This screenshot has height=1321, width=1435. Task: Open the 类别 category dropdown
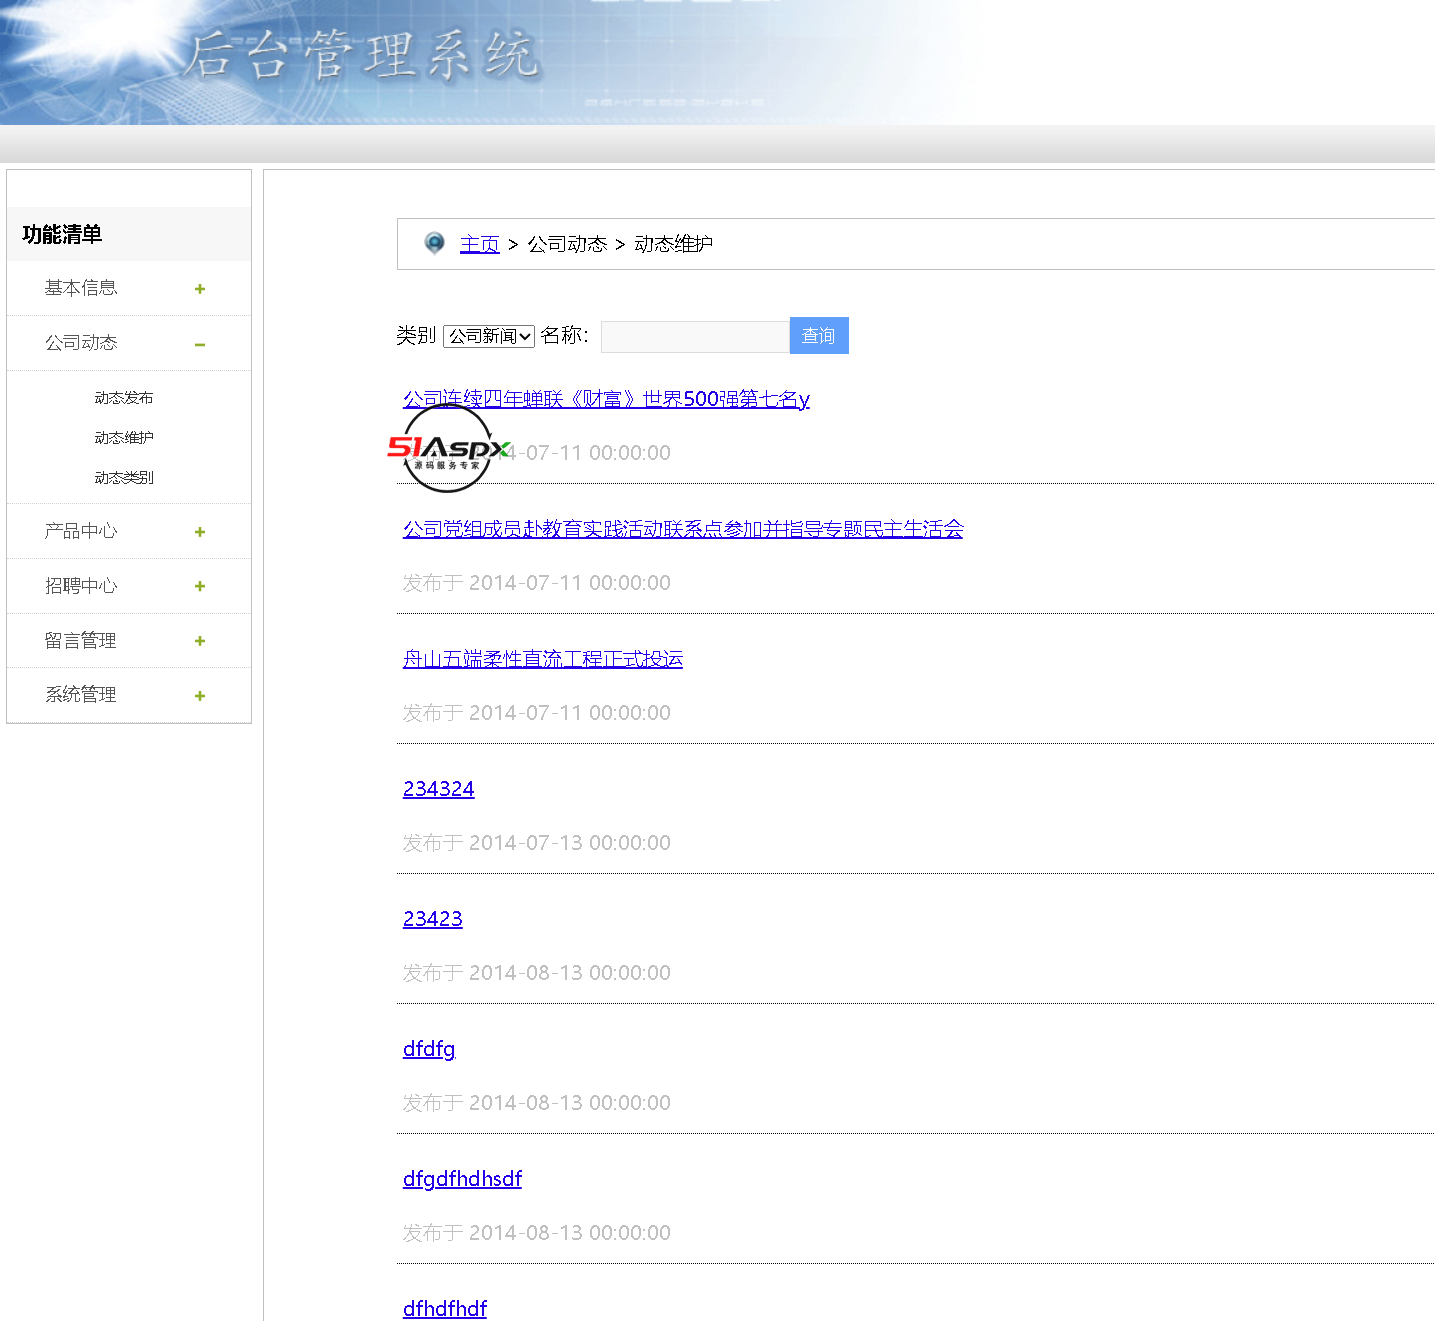489,336
